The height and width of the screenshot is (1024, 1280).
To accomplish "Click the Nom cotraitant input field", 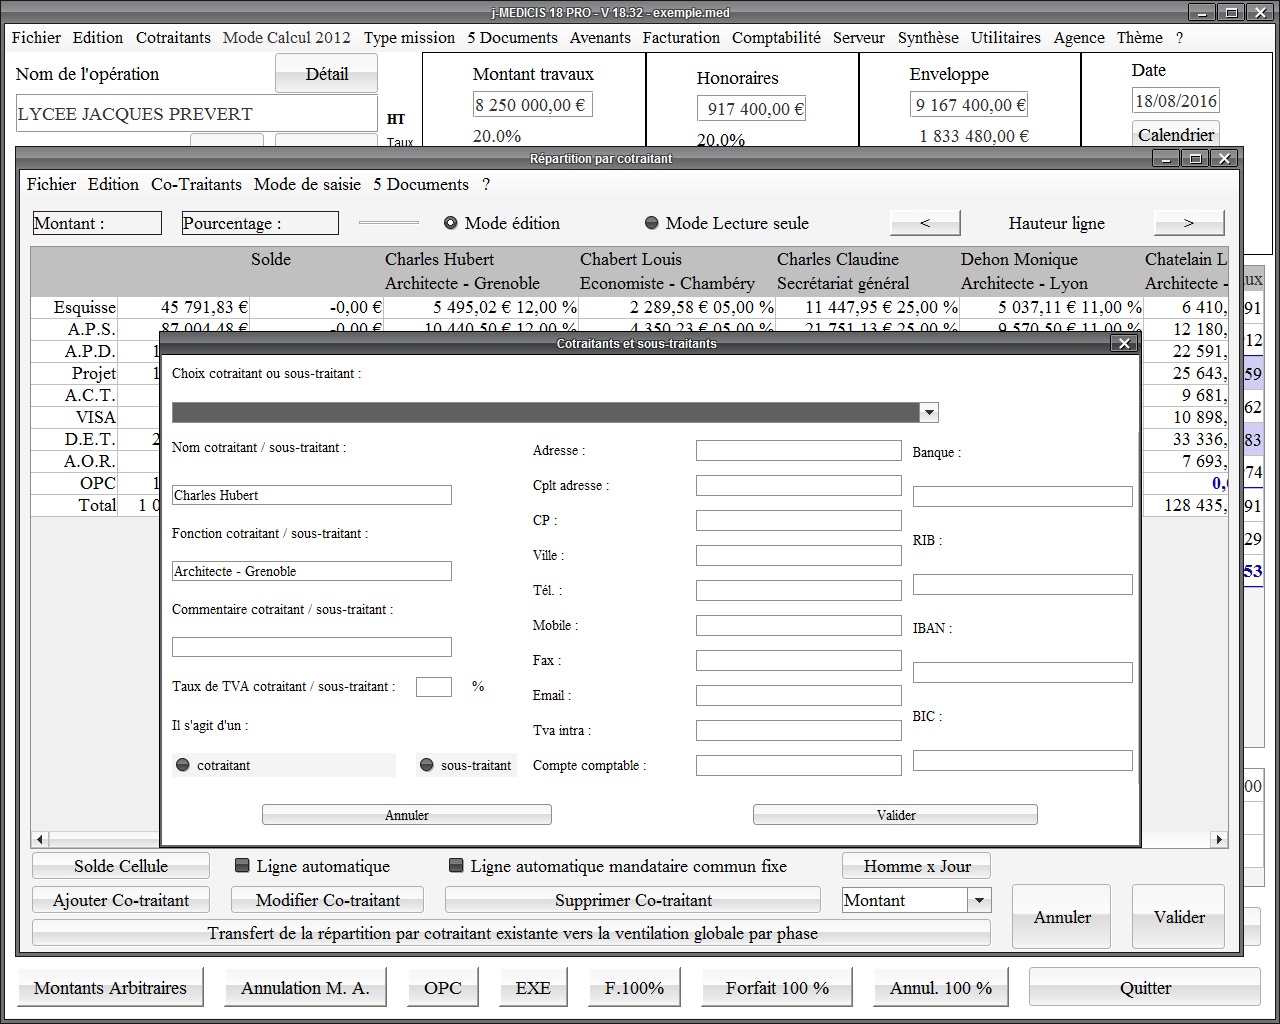I will (312, 495).
